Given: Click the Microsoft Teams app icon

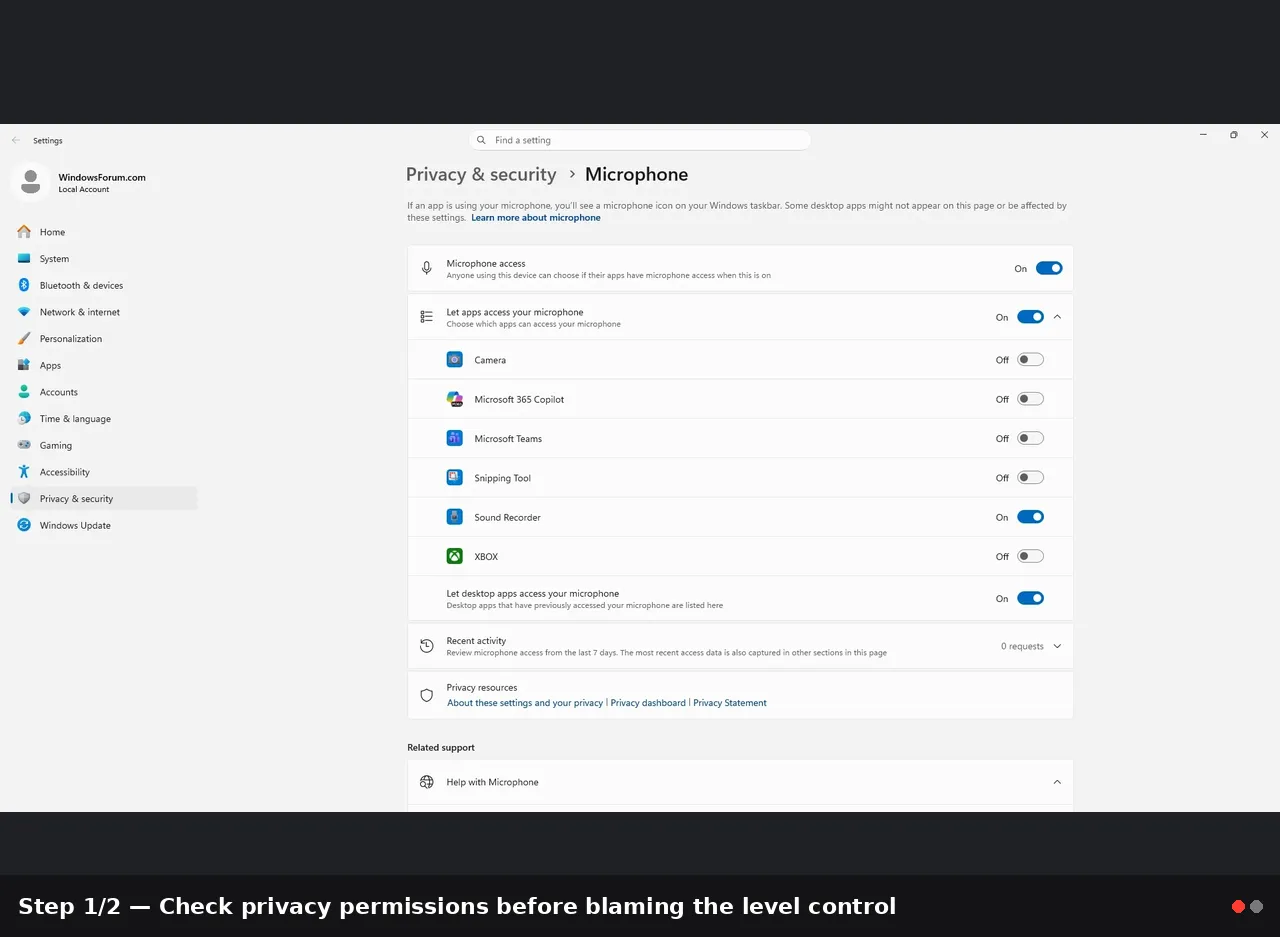Looking at the screenshot, I should (x=455, y=438).
